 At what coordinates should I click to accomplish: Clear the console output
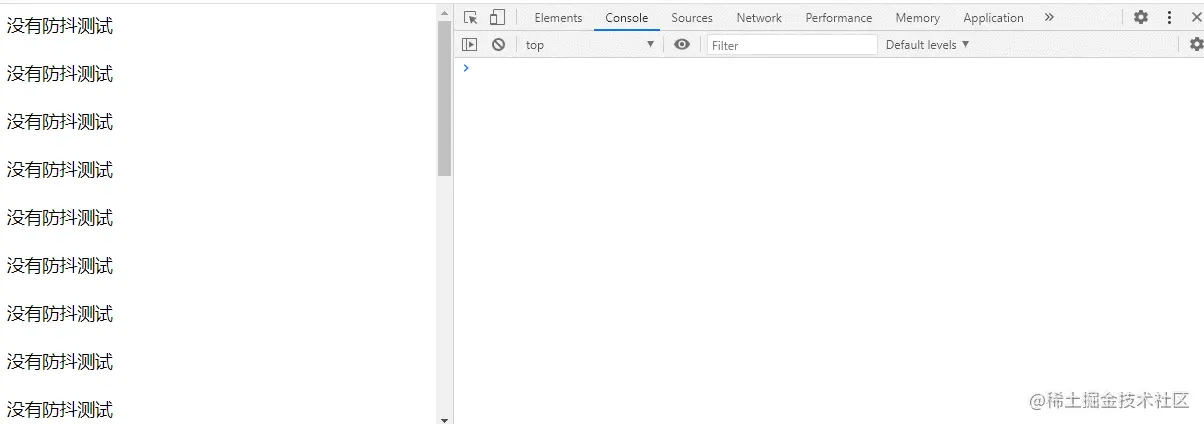pyautogui.click(x=498, y=44)
